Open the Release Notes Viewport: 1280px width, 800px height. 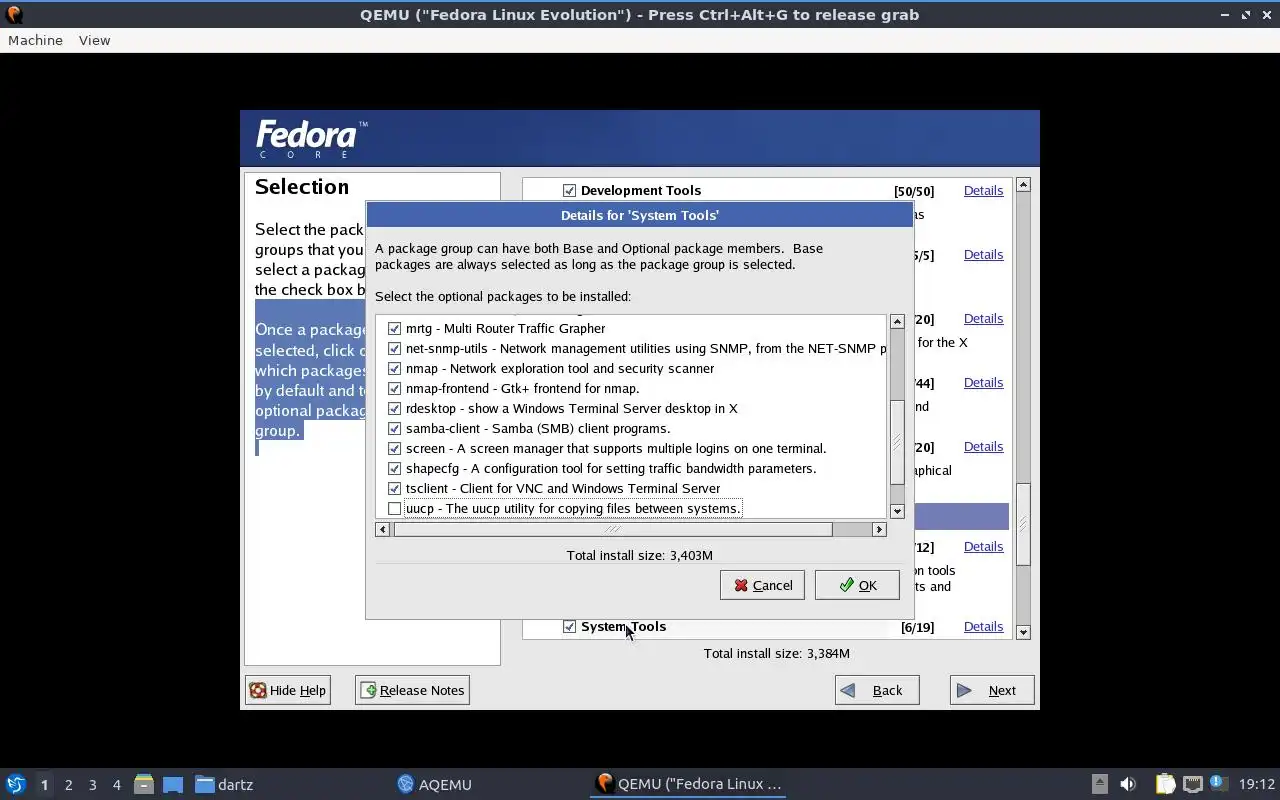click(412, 690)
